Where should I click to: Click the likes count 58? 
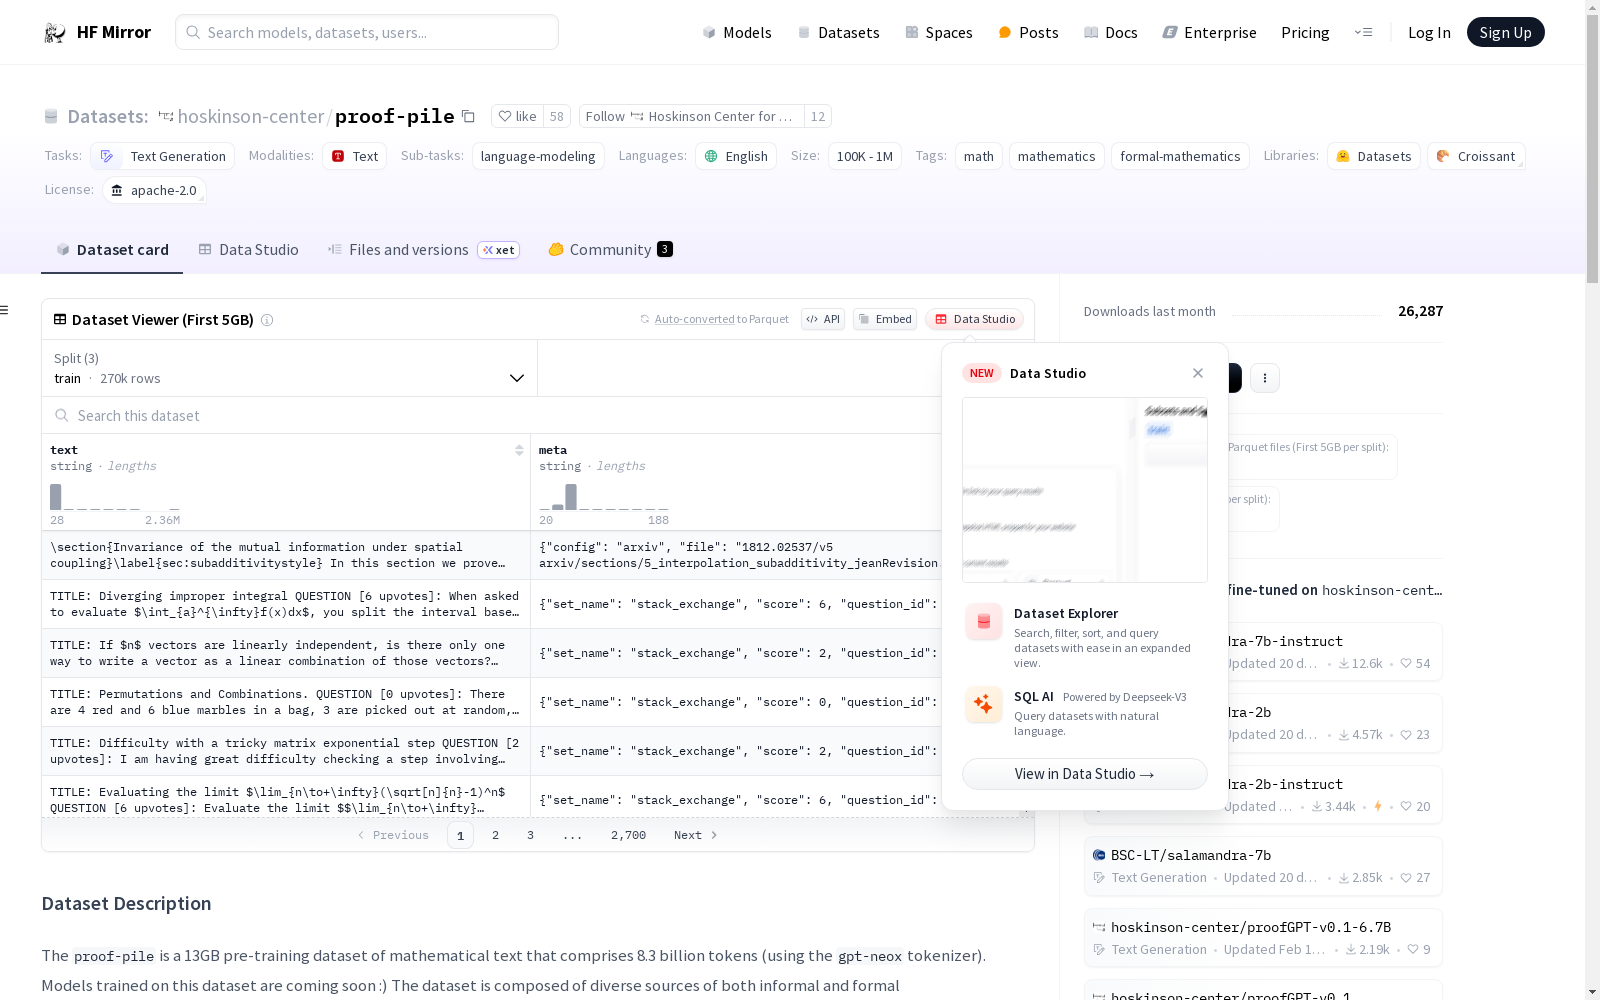(557, 116)
